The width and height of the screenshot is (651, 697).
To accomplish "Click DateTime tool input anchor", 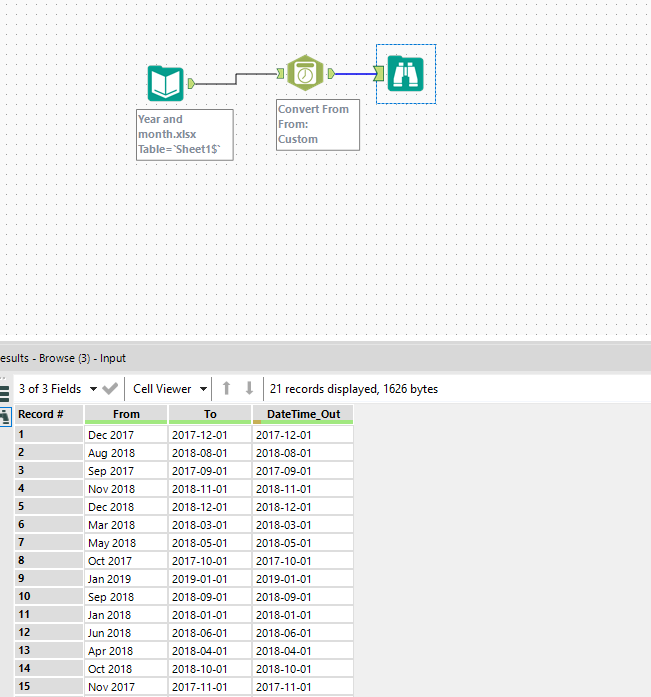I will click(280, 74).
